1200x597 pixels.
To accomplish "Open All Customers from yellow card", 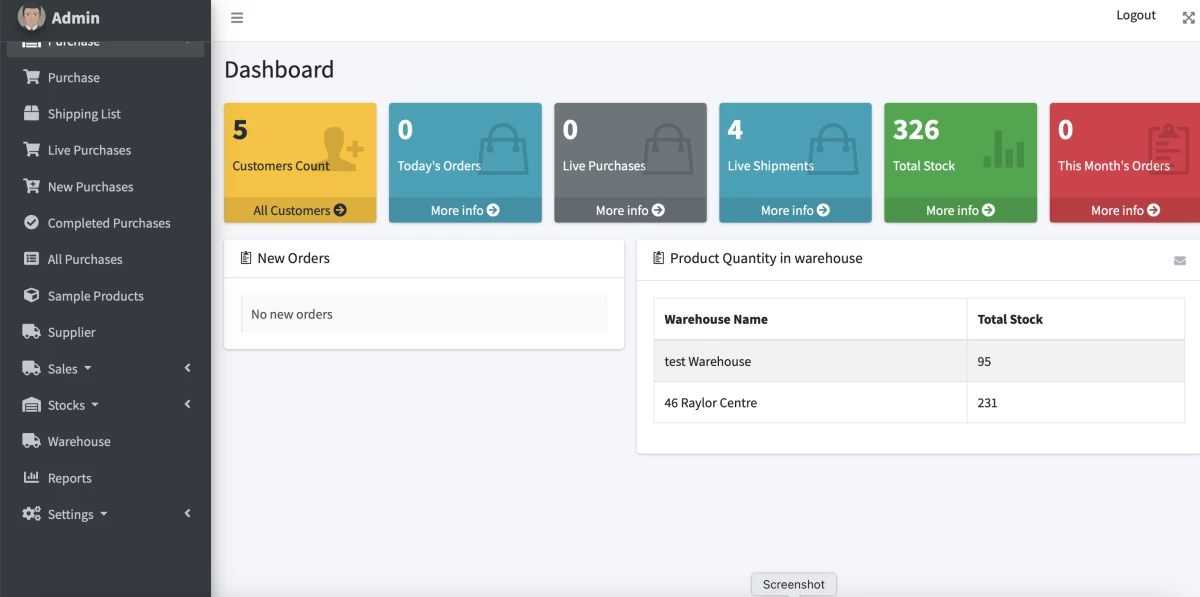I will click(x=299, y=210).
